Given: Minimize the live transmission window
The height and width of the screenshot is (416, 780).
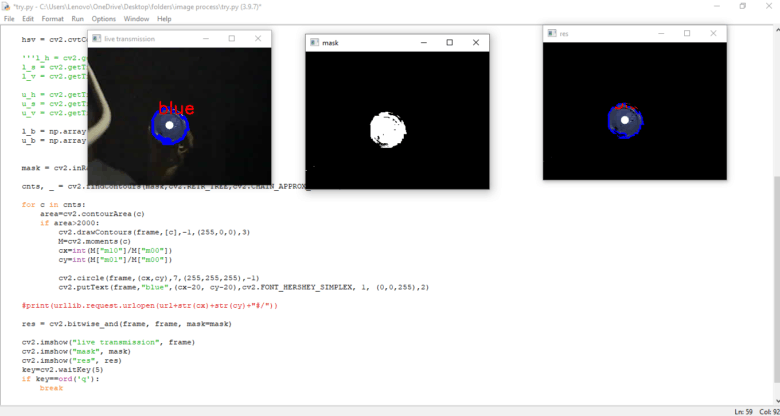Looking at the screenshot, I should (205, 38).
